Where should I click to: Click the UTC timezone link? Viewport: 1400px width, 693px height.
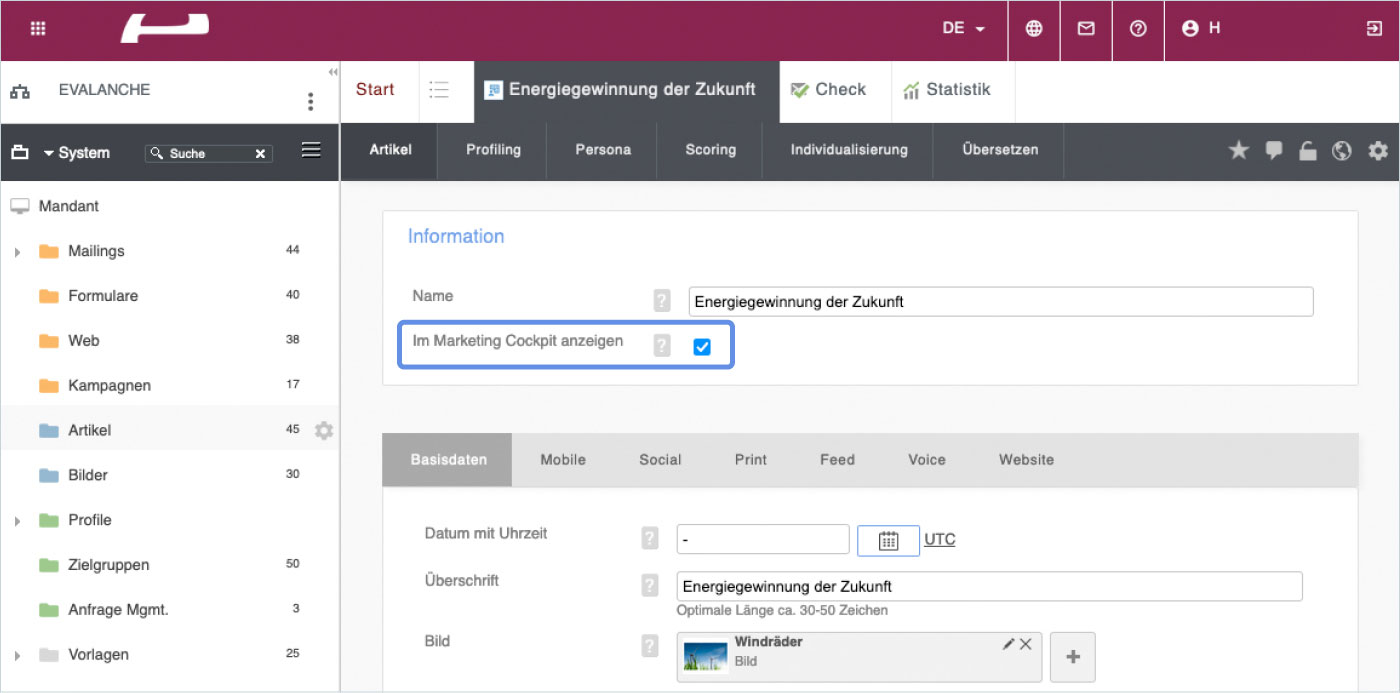939,539
